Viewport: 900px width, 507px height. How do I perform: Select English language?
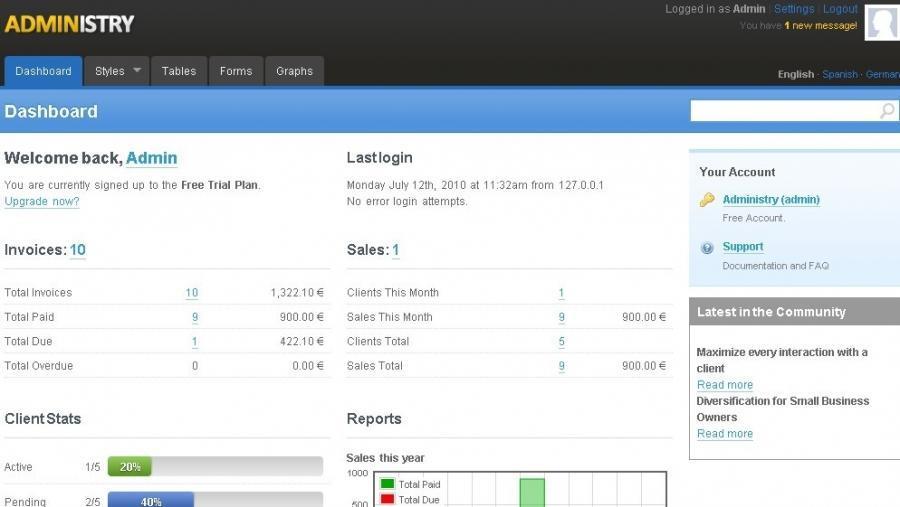coord(796,75)
